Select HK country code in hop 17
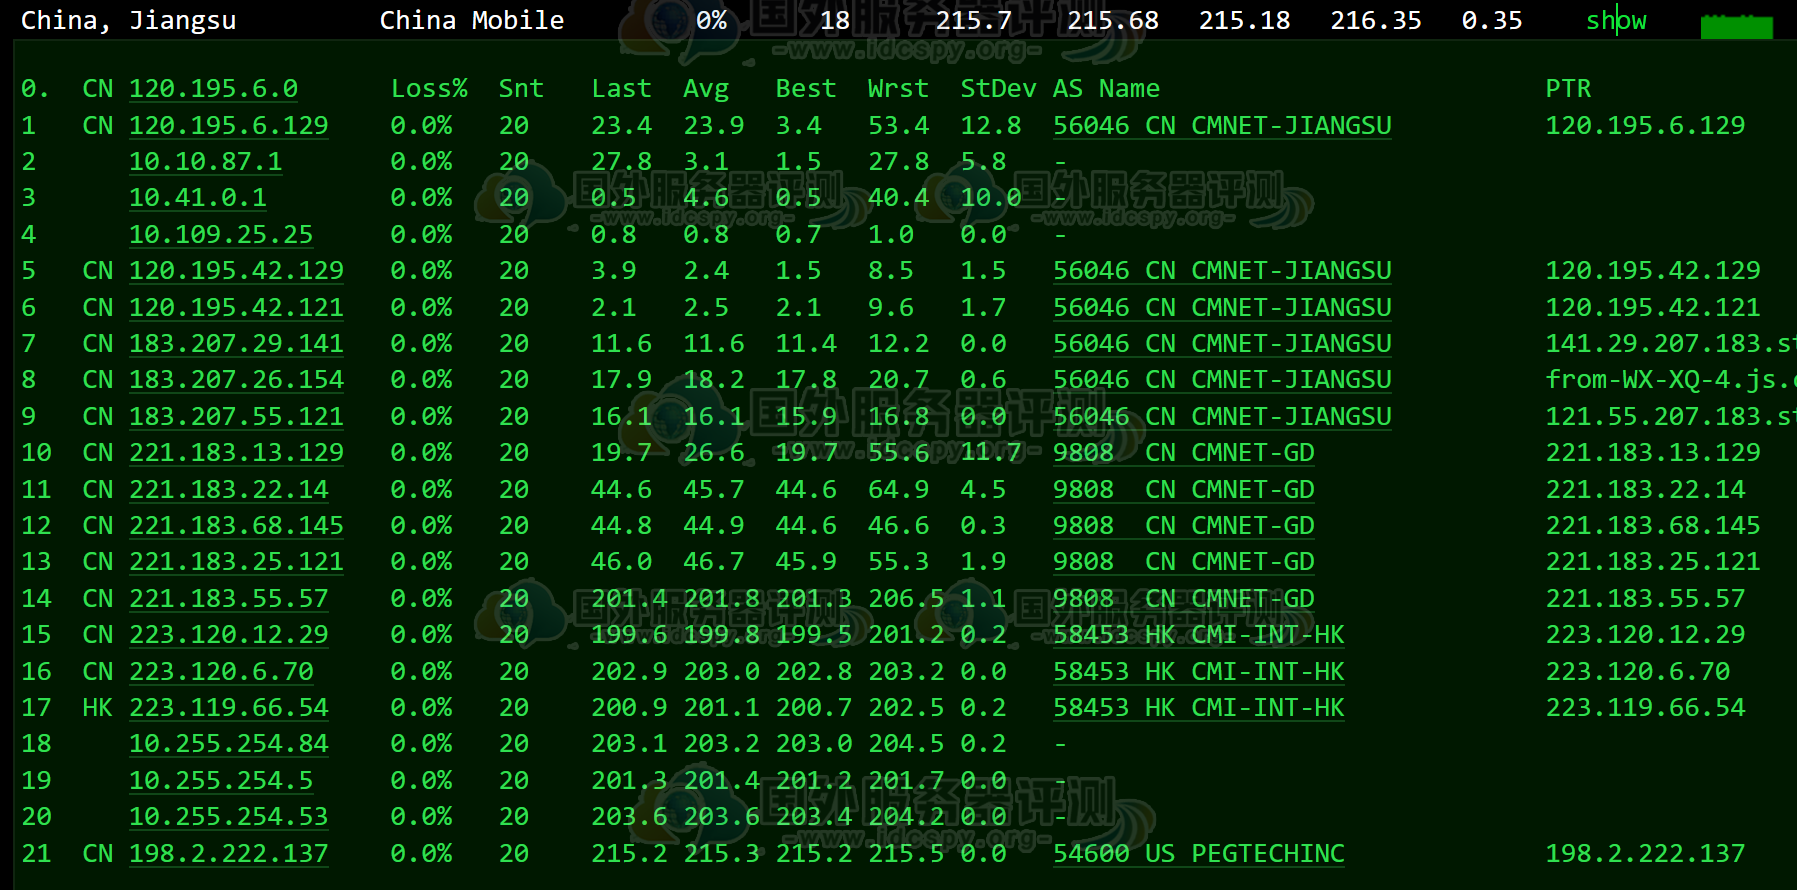Screen dimensions: 1797x890 pyautogui.click(x=98, y=708)
